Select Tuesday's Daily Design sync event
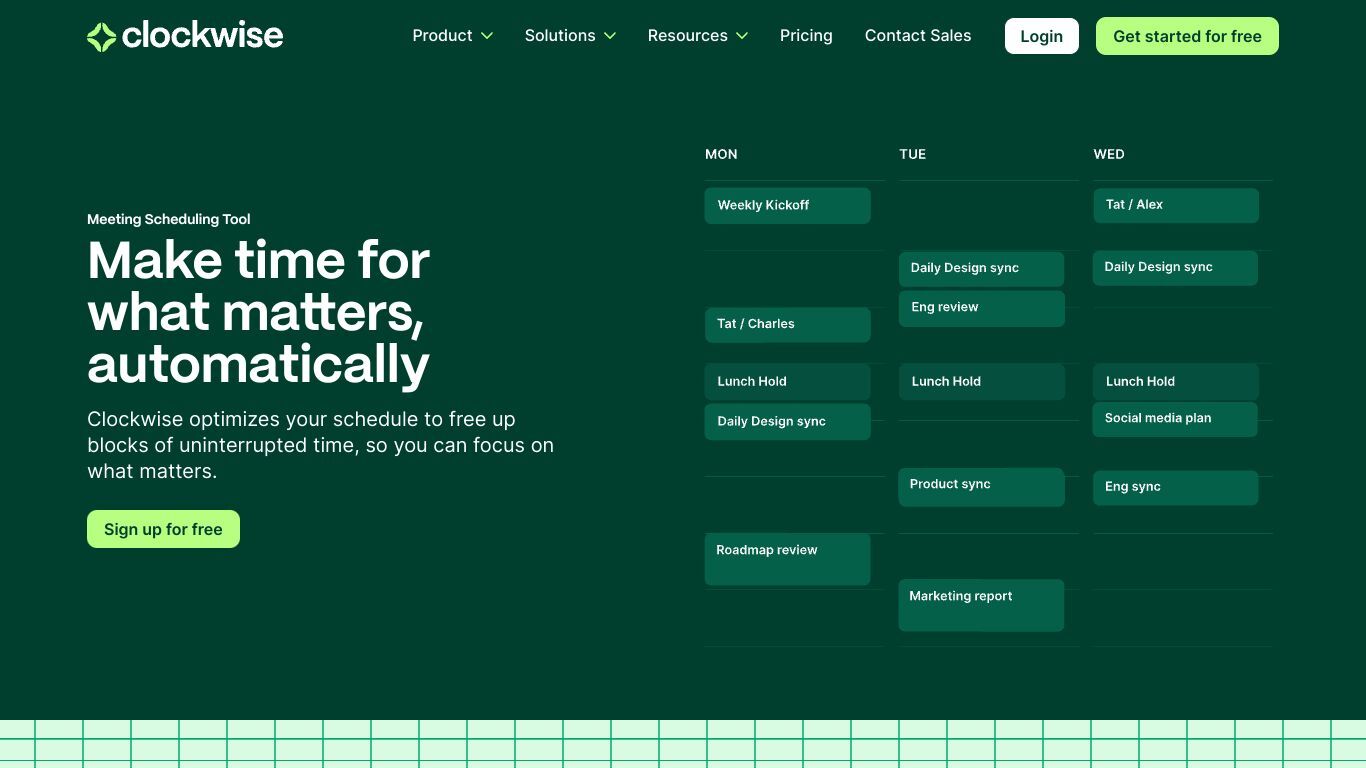1366x768 pixels. (981, 269)
